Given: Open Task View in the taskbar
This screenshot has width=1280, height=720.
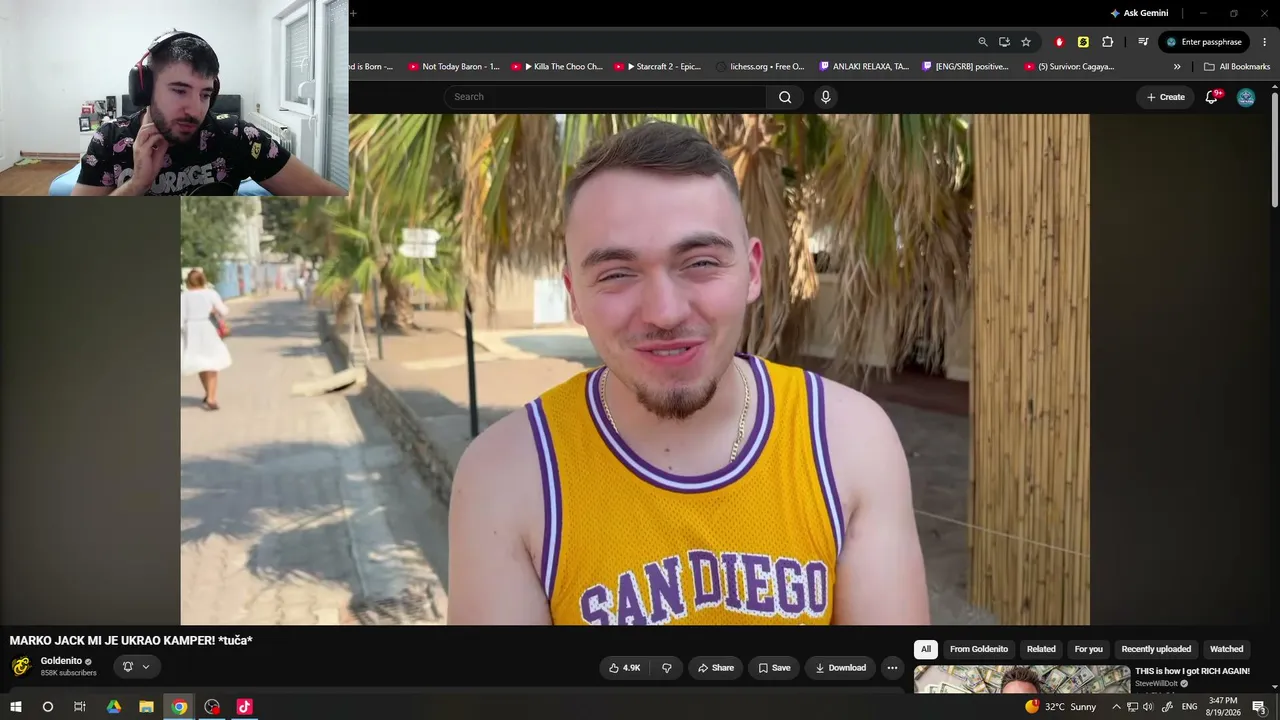Looking at the screenshot, I should [x=80, y=707].
